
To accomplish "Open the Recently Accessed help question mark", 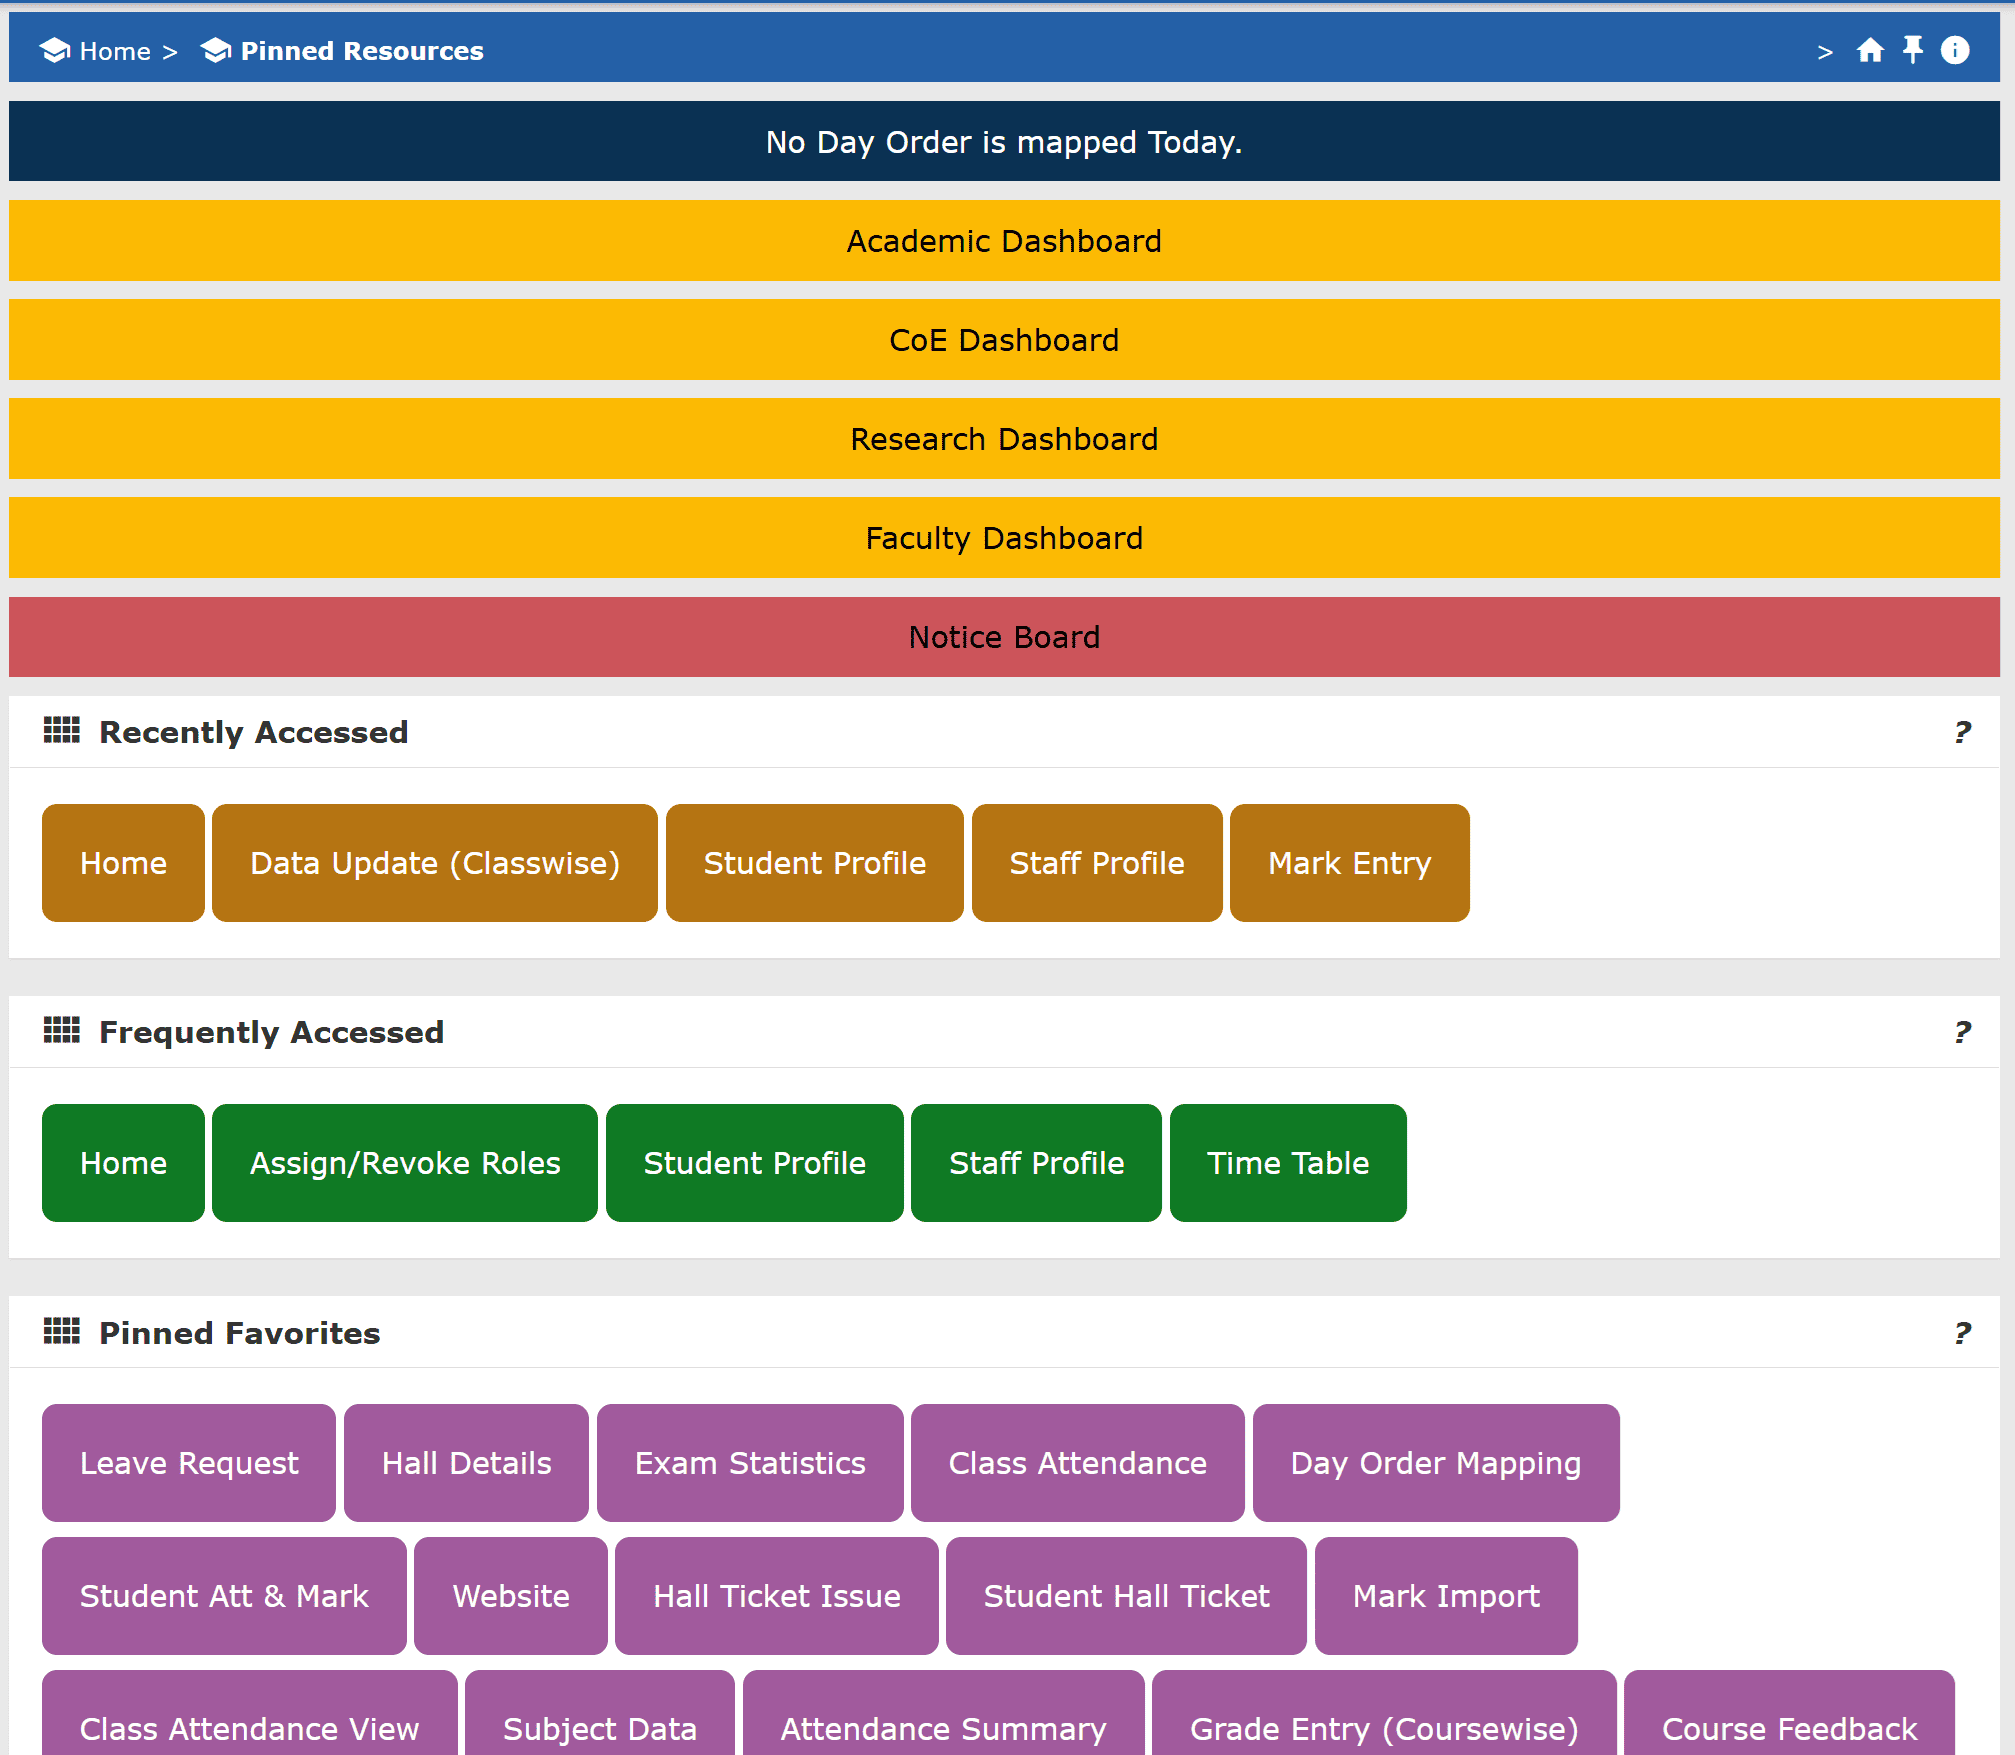I will 1962,732.
